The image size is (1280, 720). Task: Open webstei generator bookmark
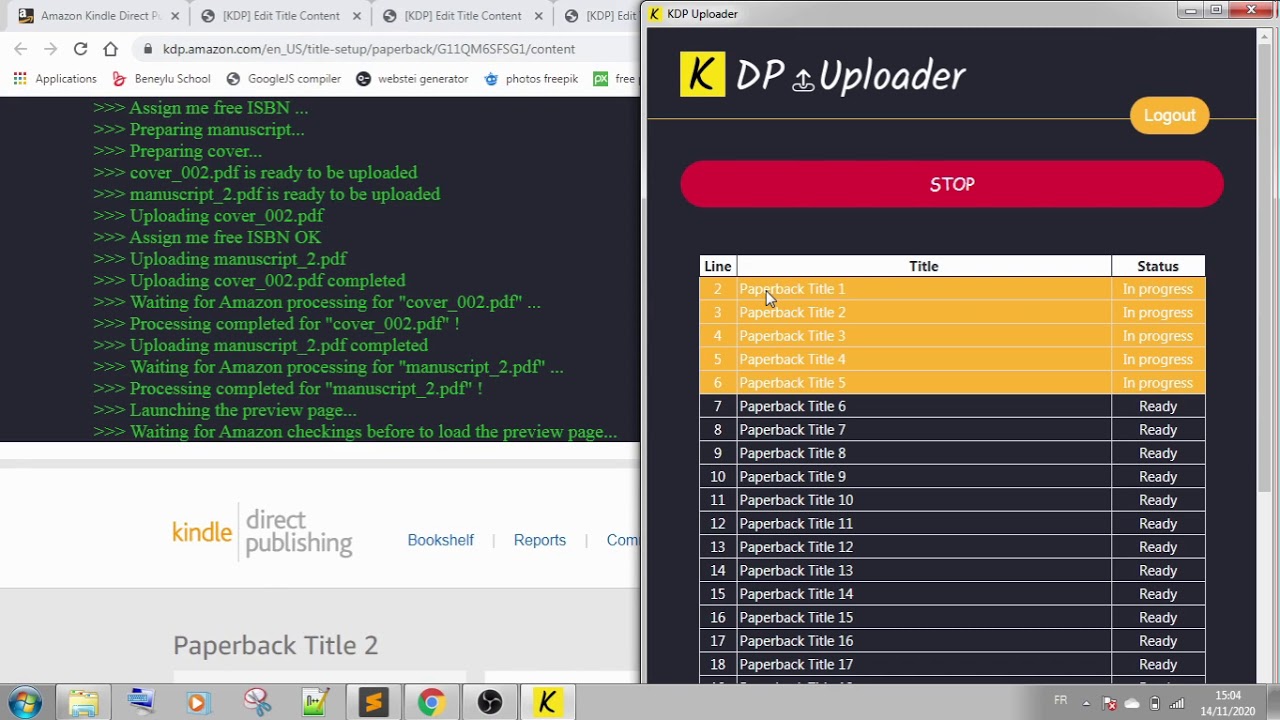coord(412,78)
